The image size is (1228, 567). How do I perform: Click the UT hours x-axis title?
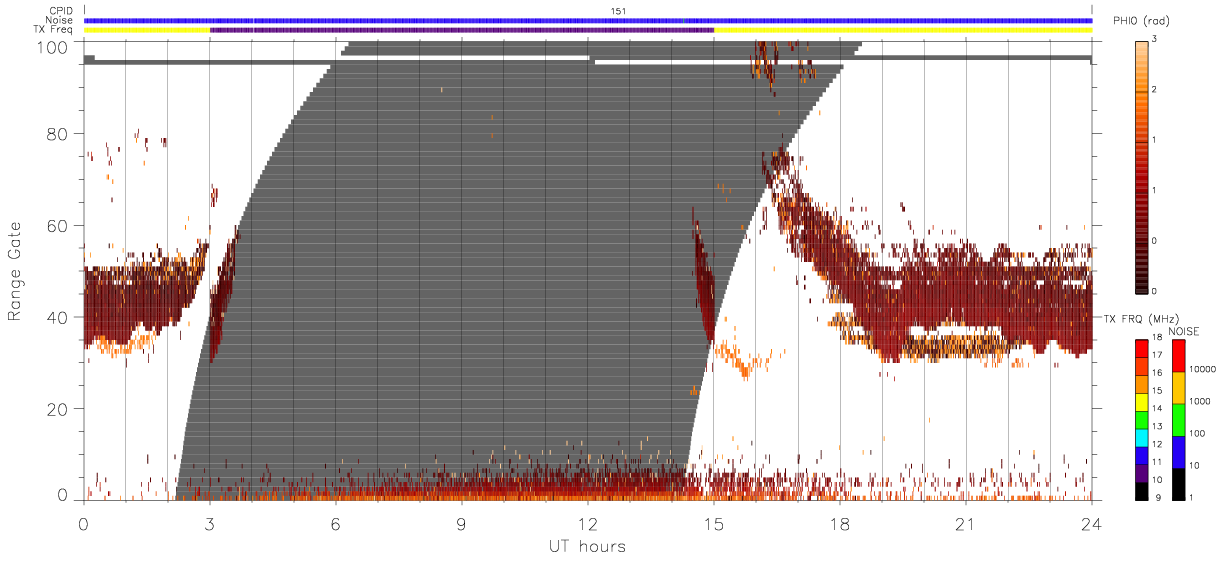click(586, 546)
